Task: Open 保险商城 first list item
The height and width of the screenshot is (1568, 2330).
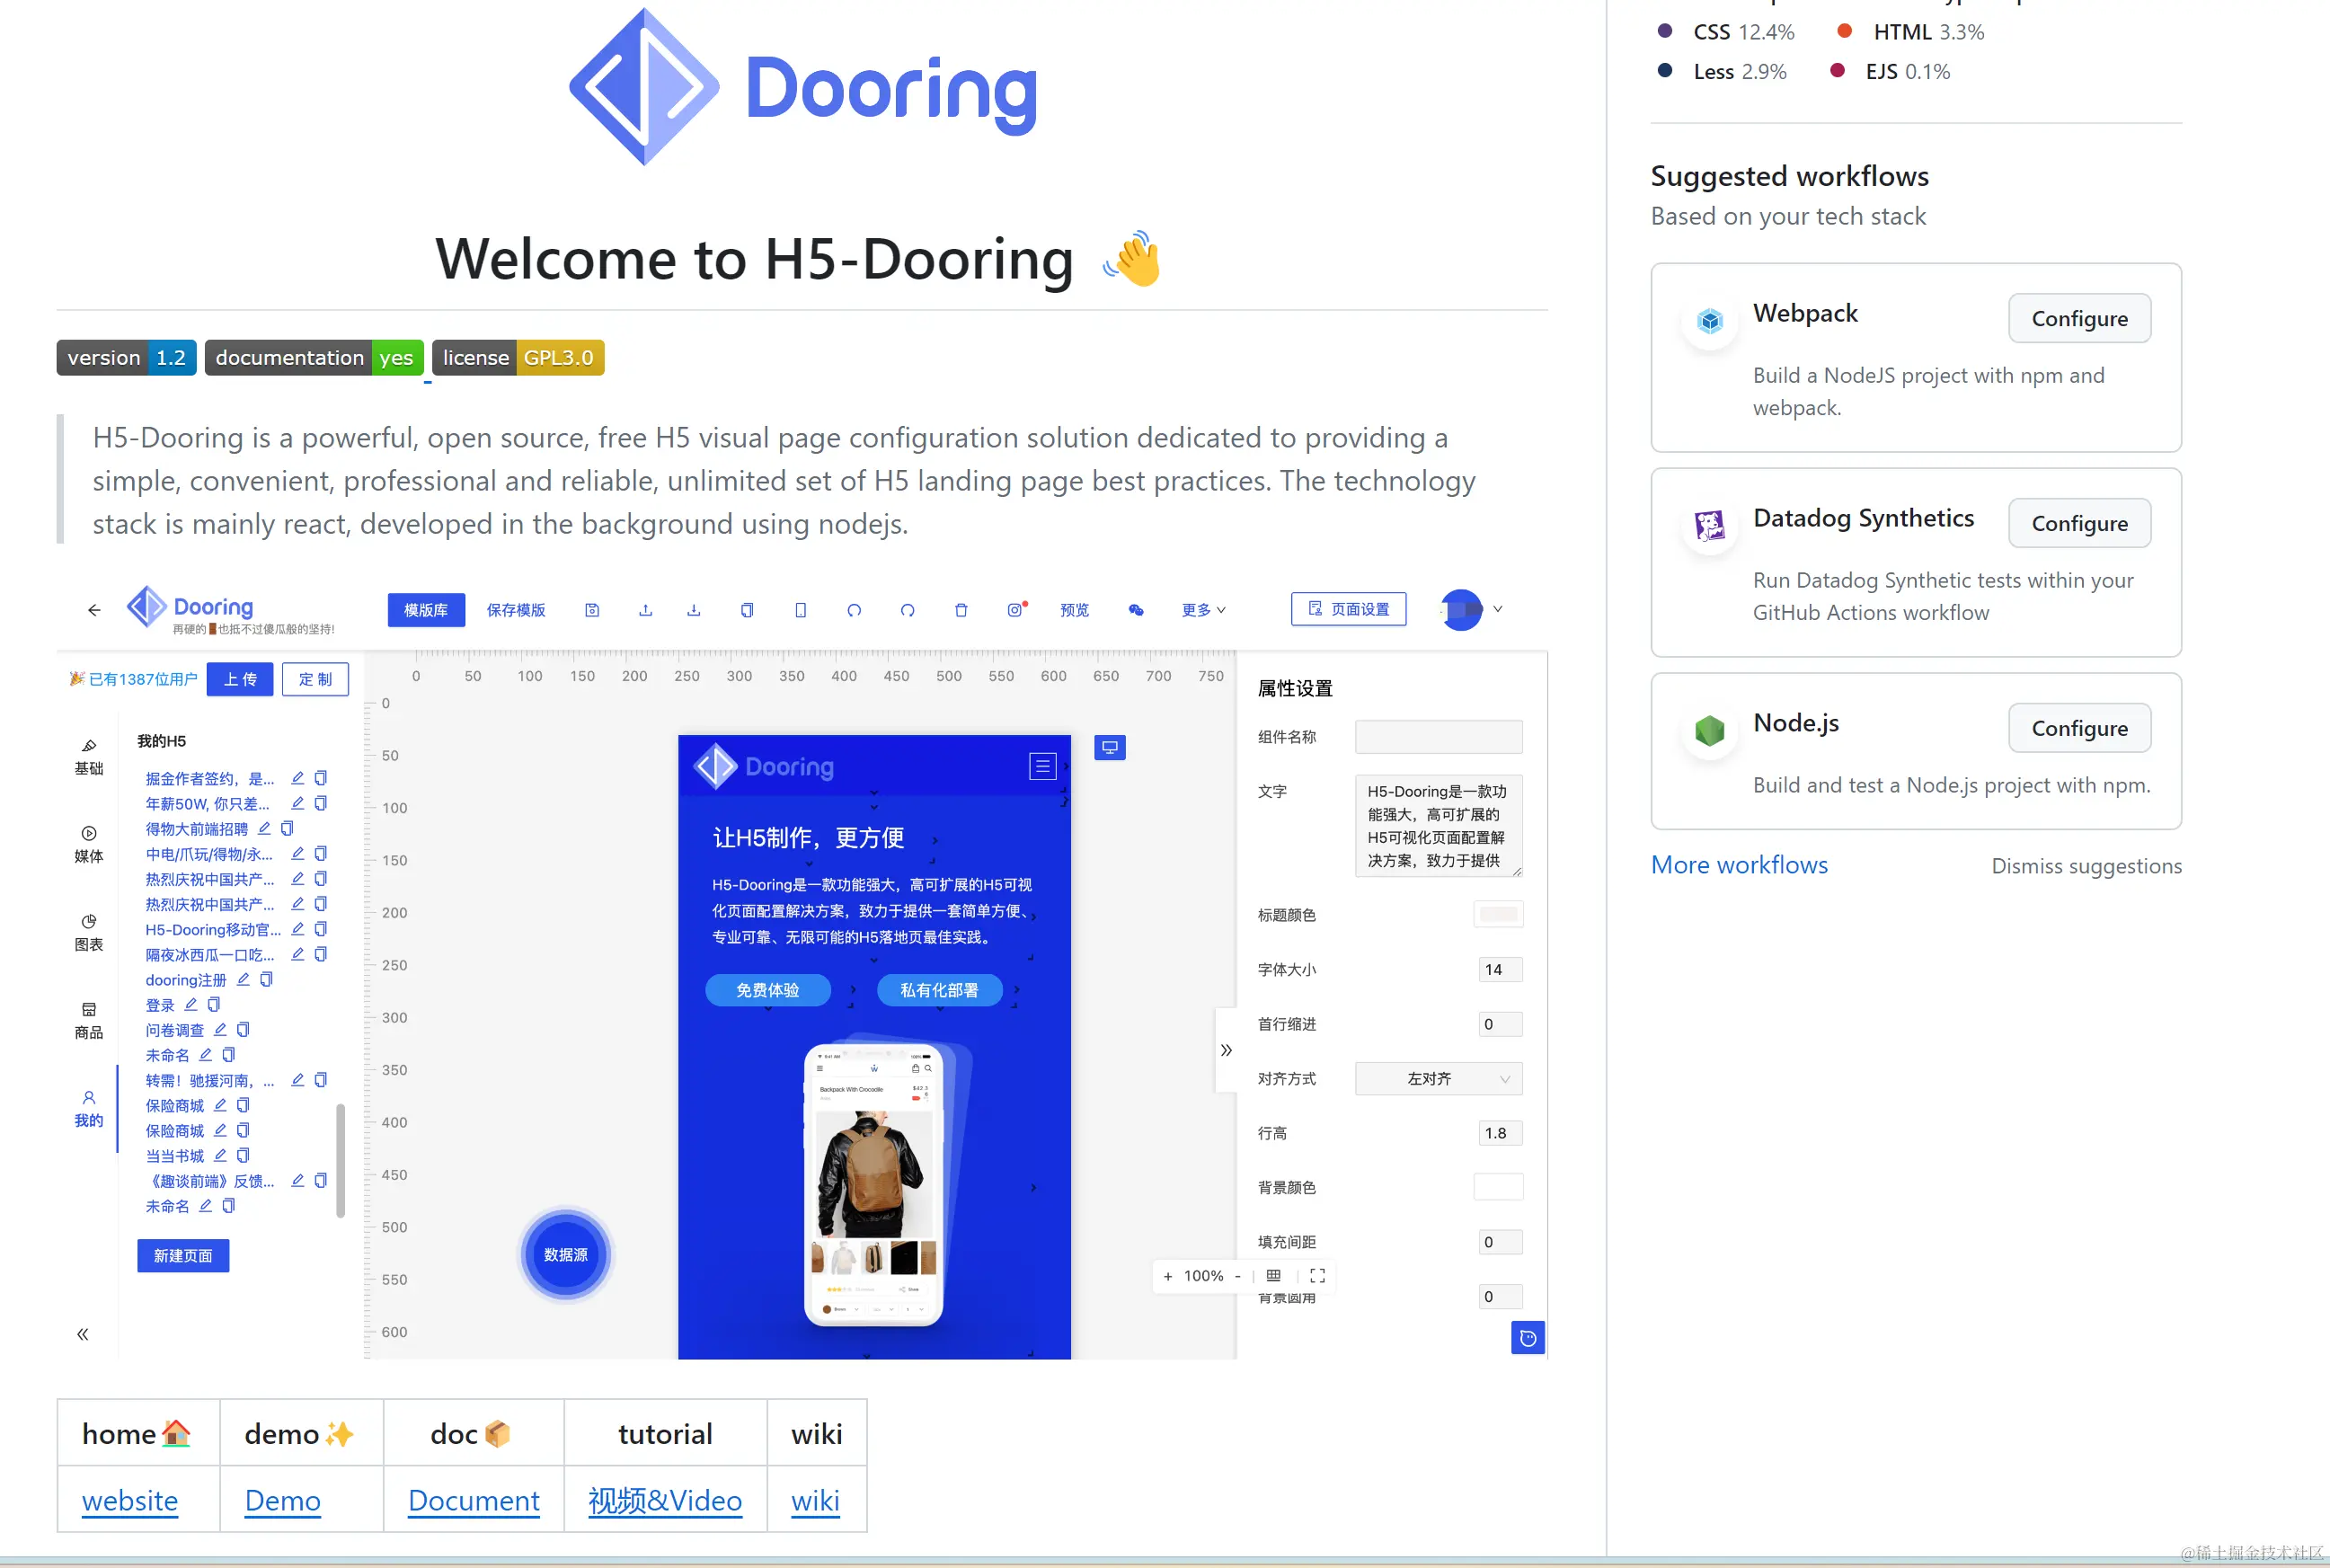Action: [175, 1106]
